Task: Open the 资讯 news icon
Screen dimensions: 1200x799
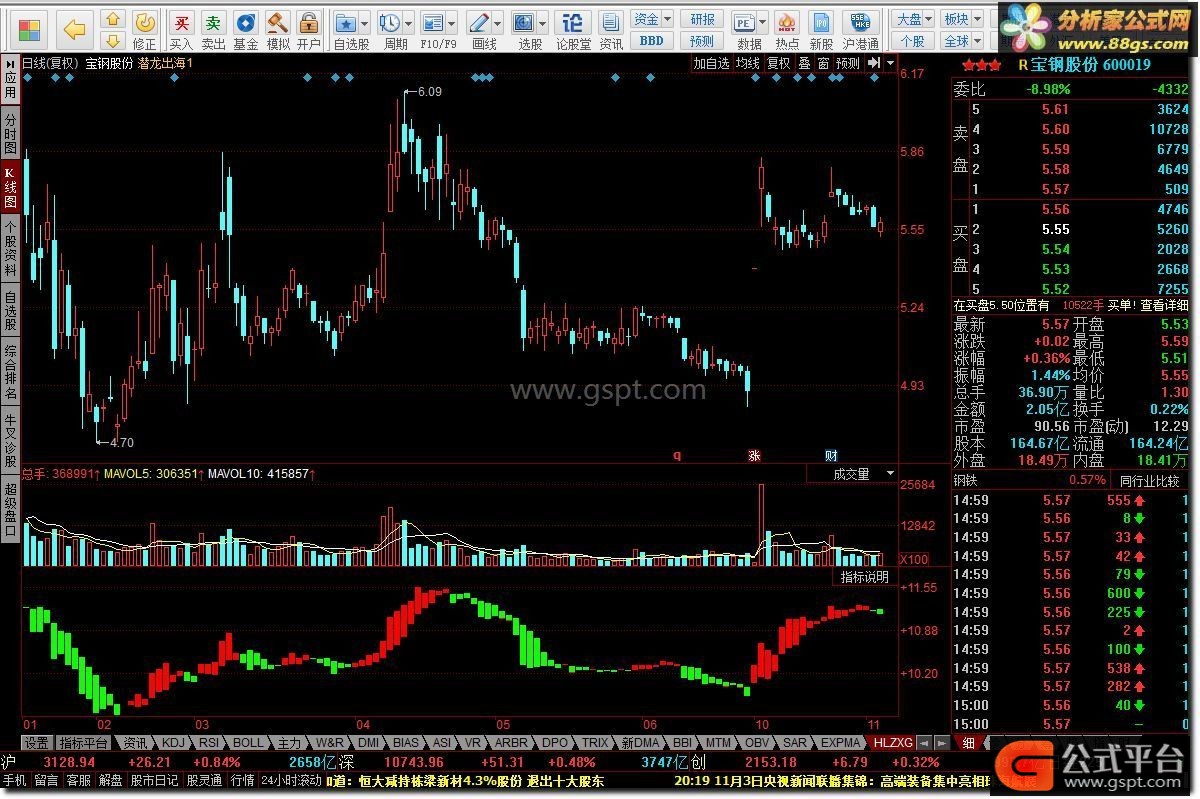Action: point(611,30)
